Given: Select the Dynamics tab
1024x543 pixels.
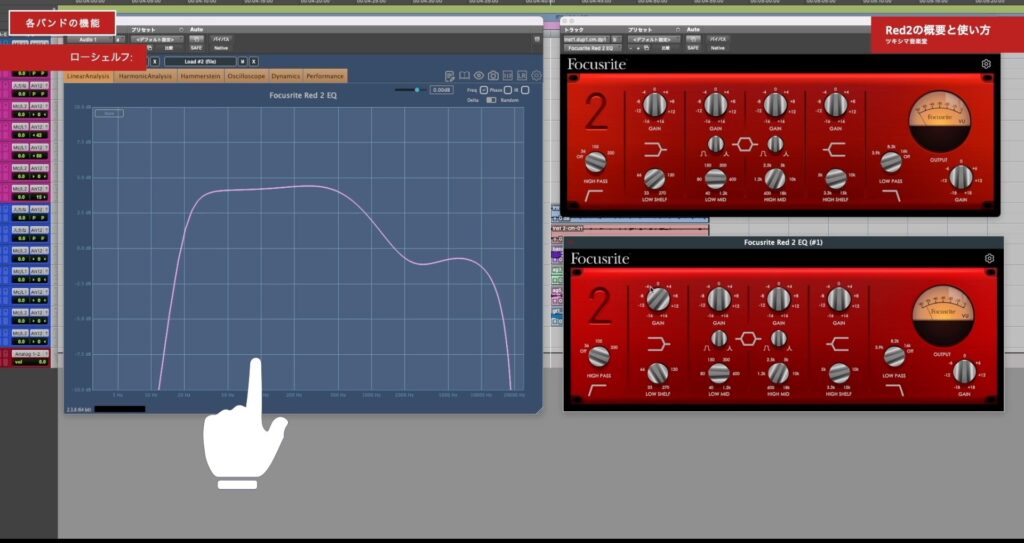Looking at the screenshot, I should [285, 76].
